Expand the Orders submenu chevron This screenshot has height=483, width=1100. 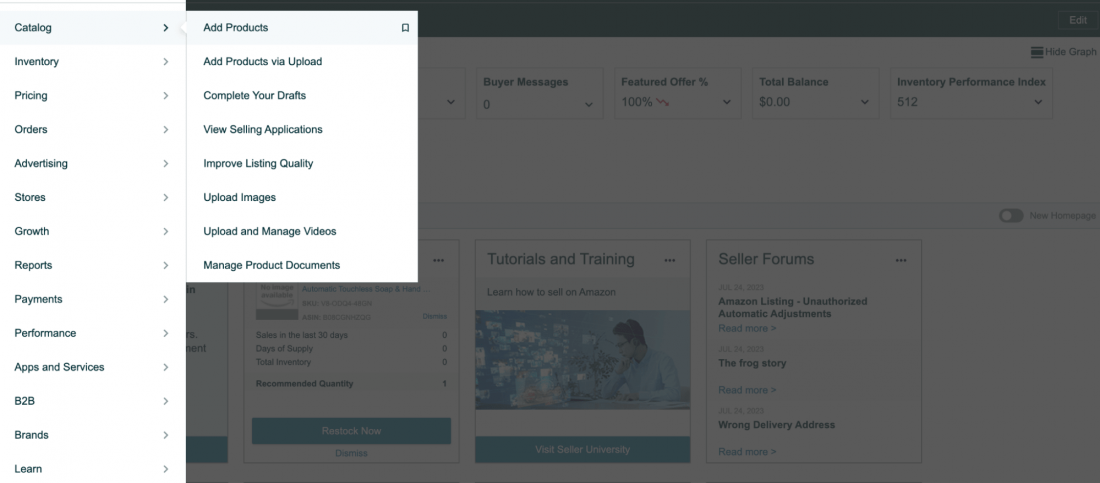coord(166,130)
